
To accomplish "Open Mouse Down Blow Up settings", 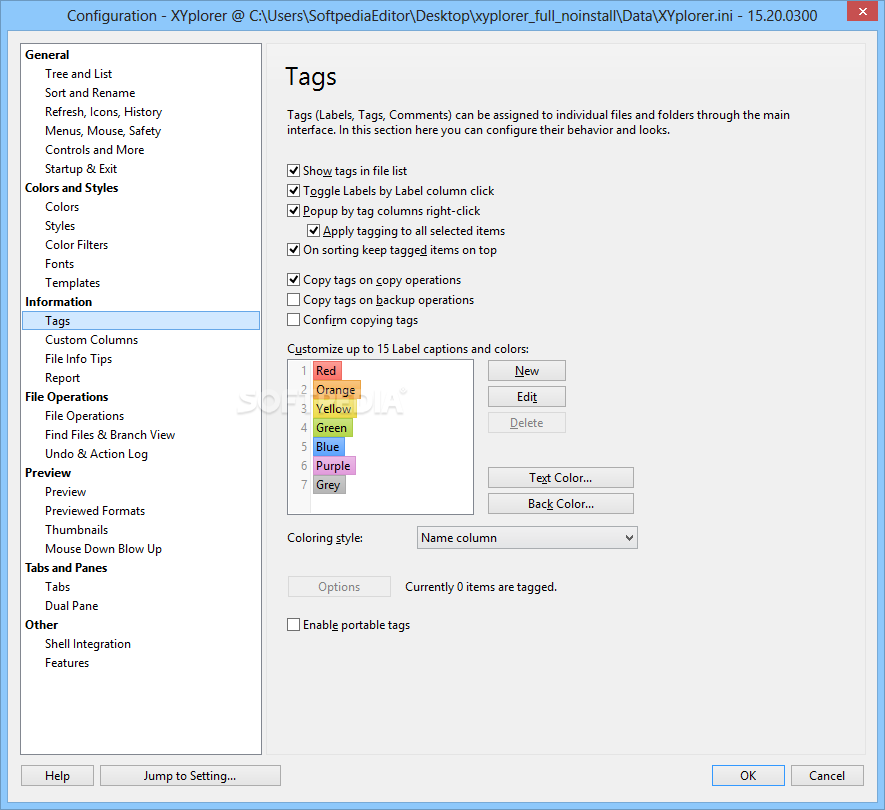I will pos(103,549).
